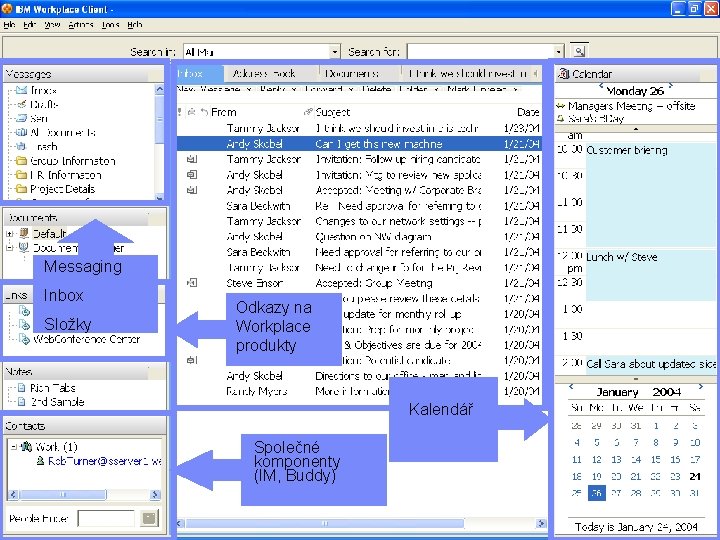The width and height of the screenshot is (720, 540).
Task: Open the Customer briefing calendar entry
Action: click(651, 194)
